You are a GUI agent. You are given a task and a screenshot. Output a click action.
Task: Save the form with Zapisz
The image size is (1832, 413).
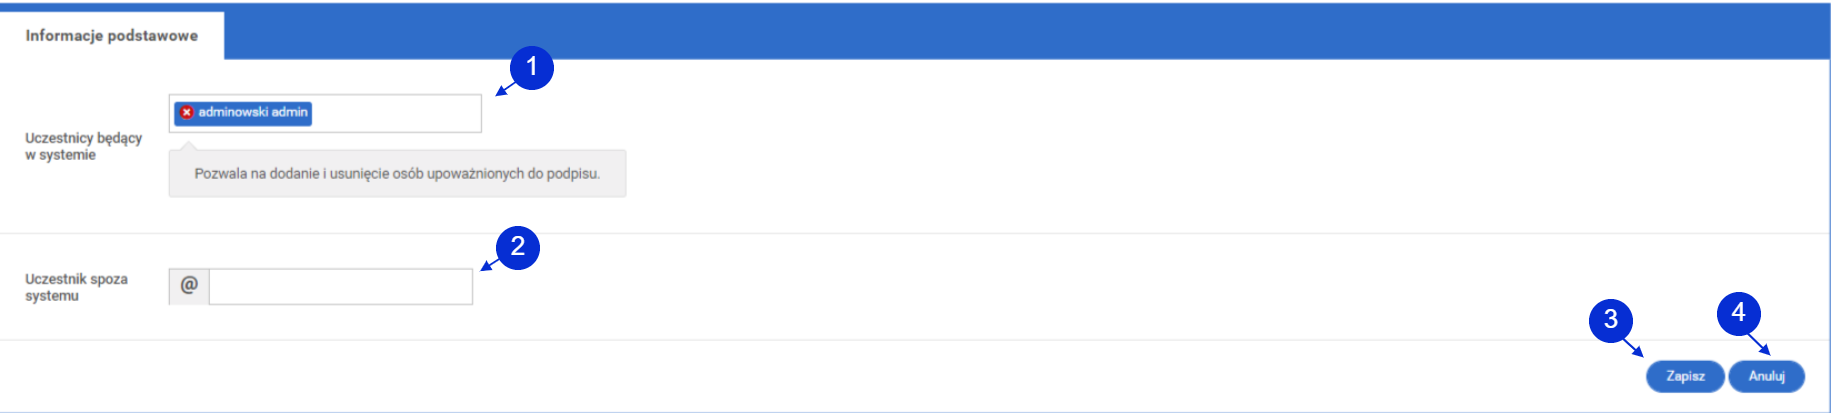(1685, 376)
